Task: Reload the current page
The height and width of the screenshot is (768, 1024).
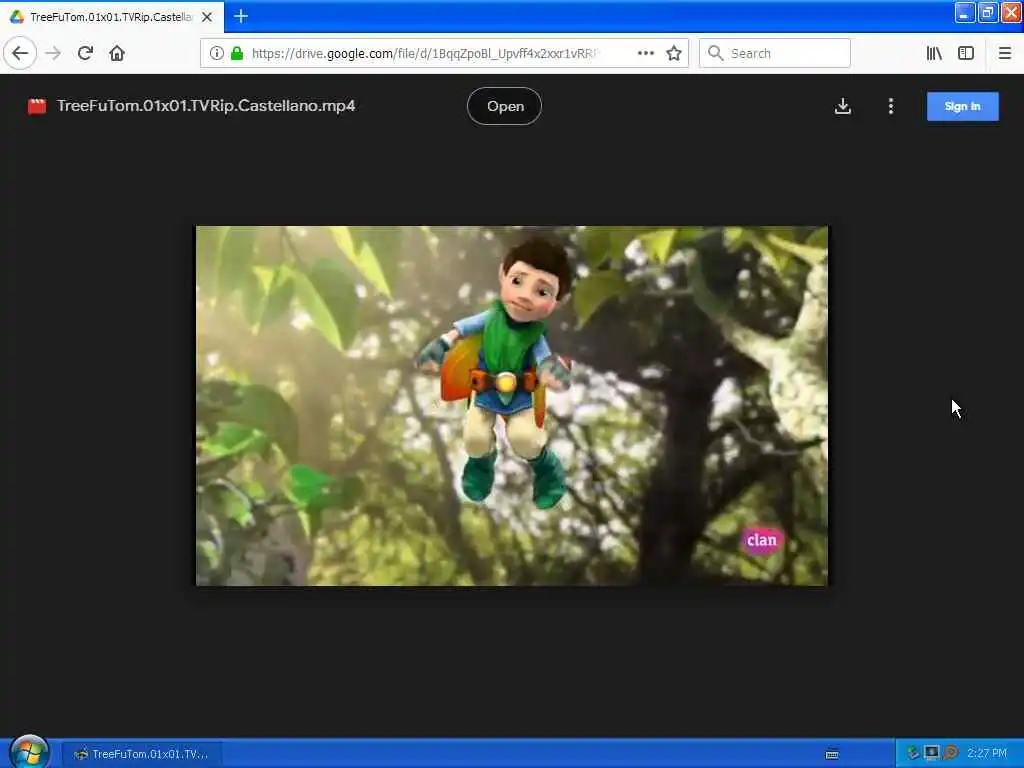Action: [85, 53]
